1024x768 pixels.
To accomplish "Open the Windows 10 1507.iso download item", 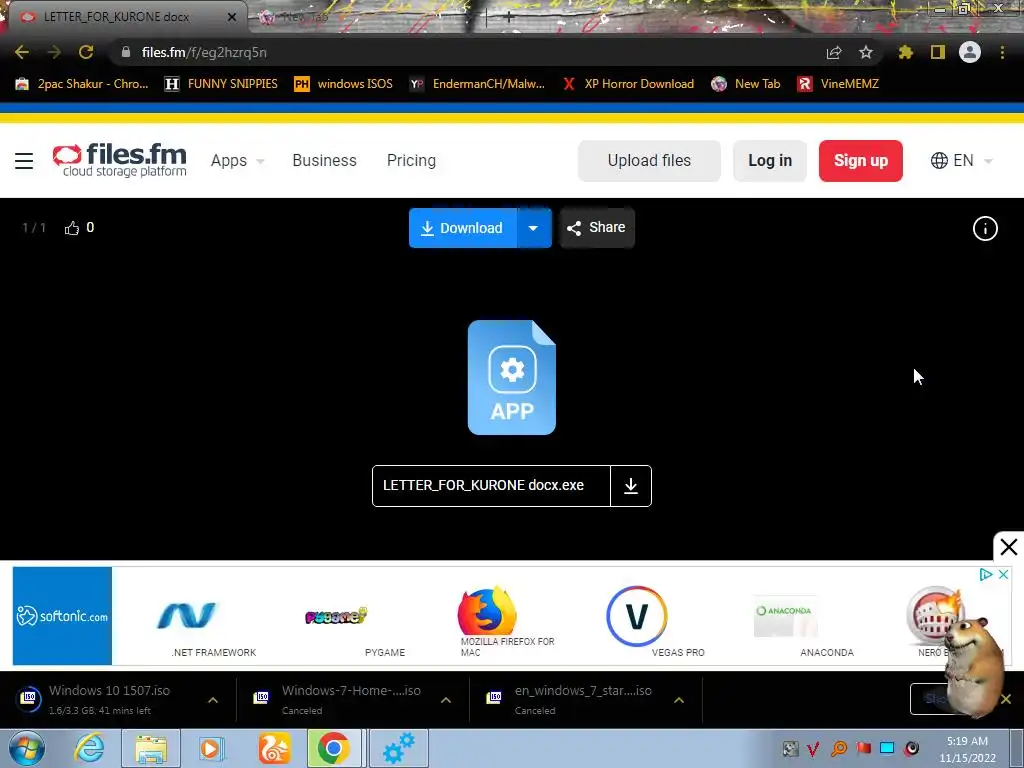I will click(110, 699).
